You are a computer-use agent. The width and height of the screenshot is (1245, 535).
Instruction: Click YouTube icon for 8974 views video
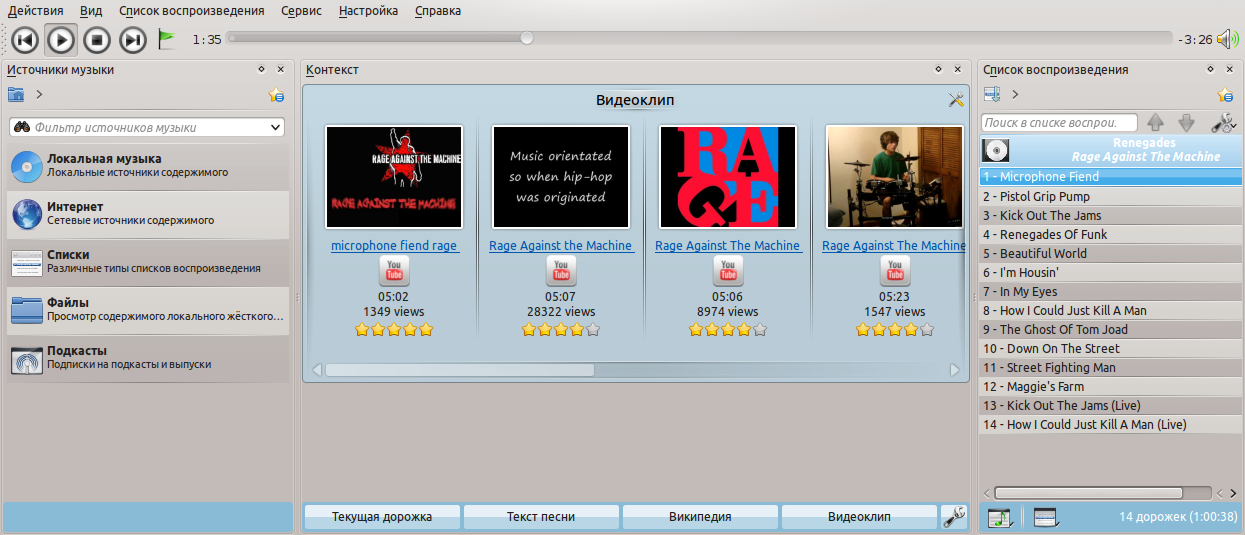tap(728, 271)
